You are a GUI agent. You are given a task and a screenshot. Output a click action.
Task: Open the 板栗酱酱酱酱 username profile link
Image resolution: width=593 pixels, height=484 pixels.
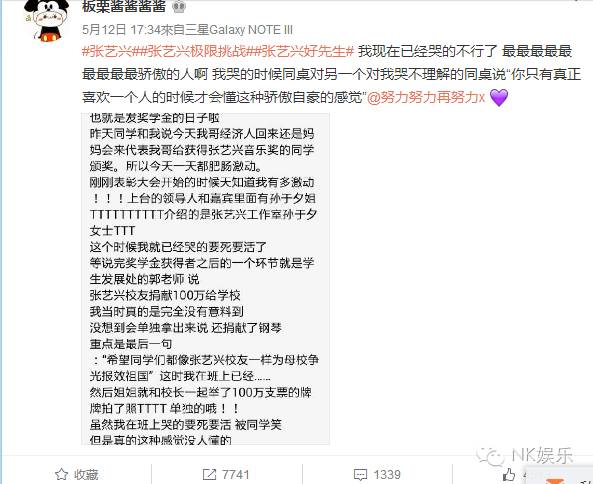point(124,6)
